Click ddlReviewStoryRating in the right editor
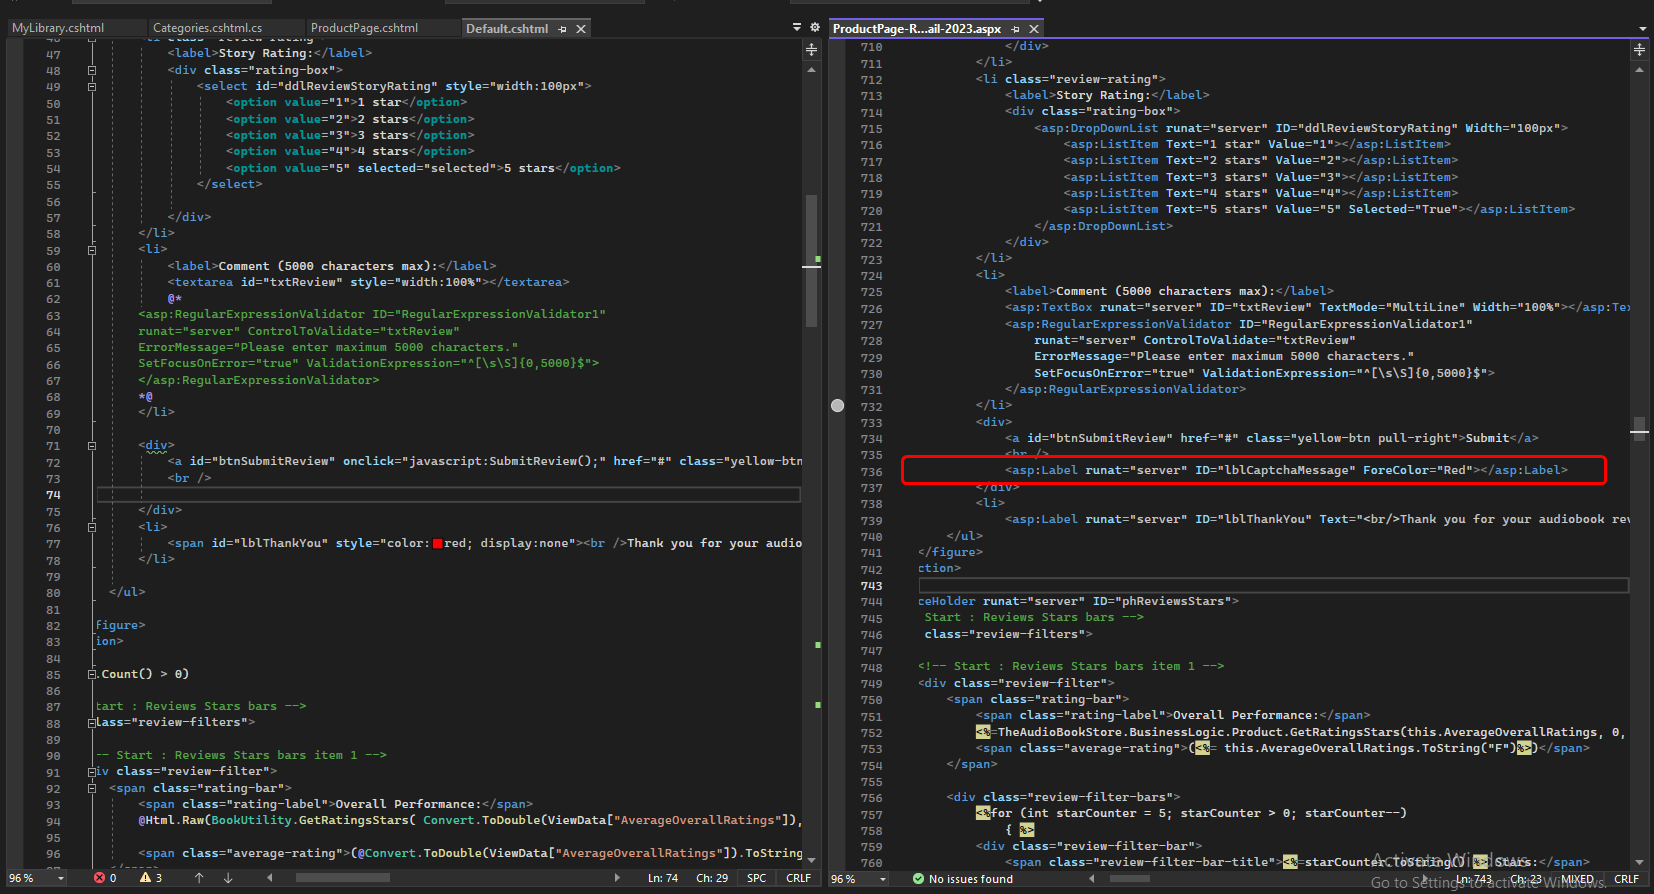 click(1377, 128)
